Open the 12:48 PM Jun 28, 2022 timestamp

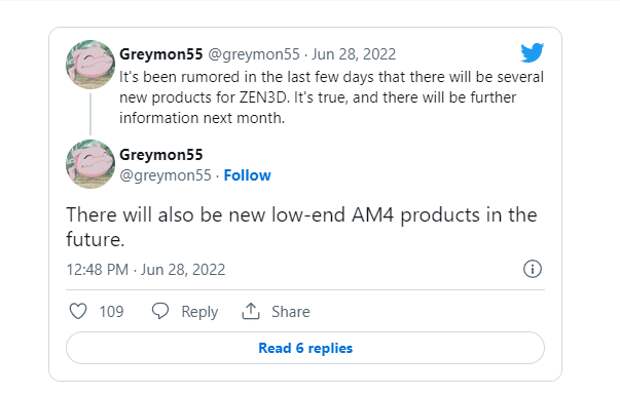[x=146, y=270]
